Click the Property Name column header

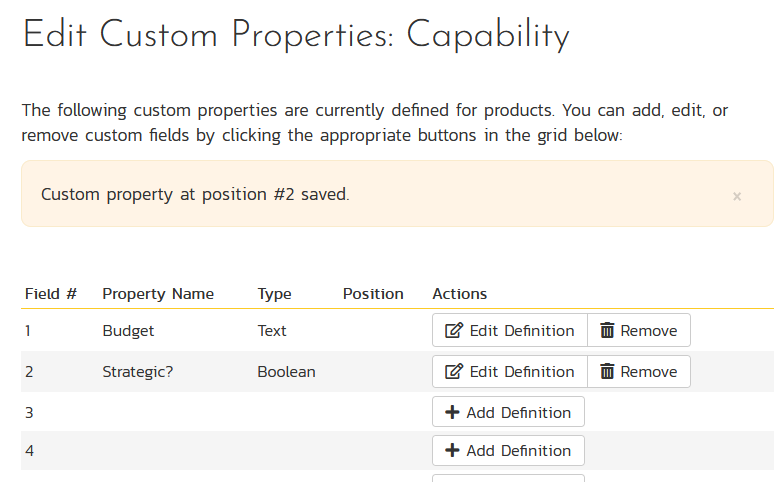158,294
